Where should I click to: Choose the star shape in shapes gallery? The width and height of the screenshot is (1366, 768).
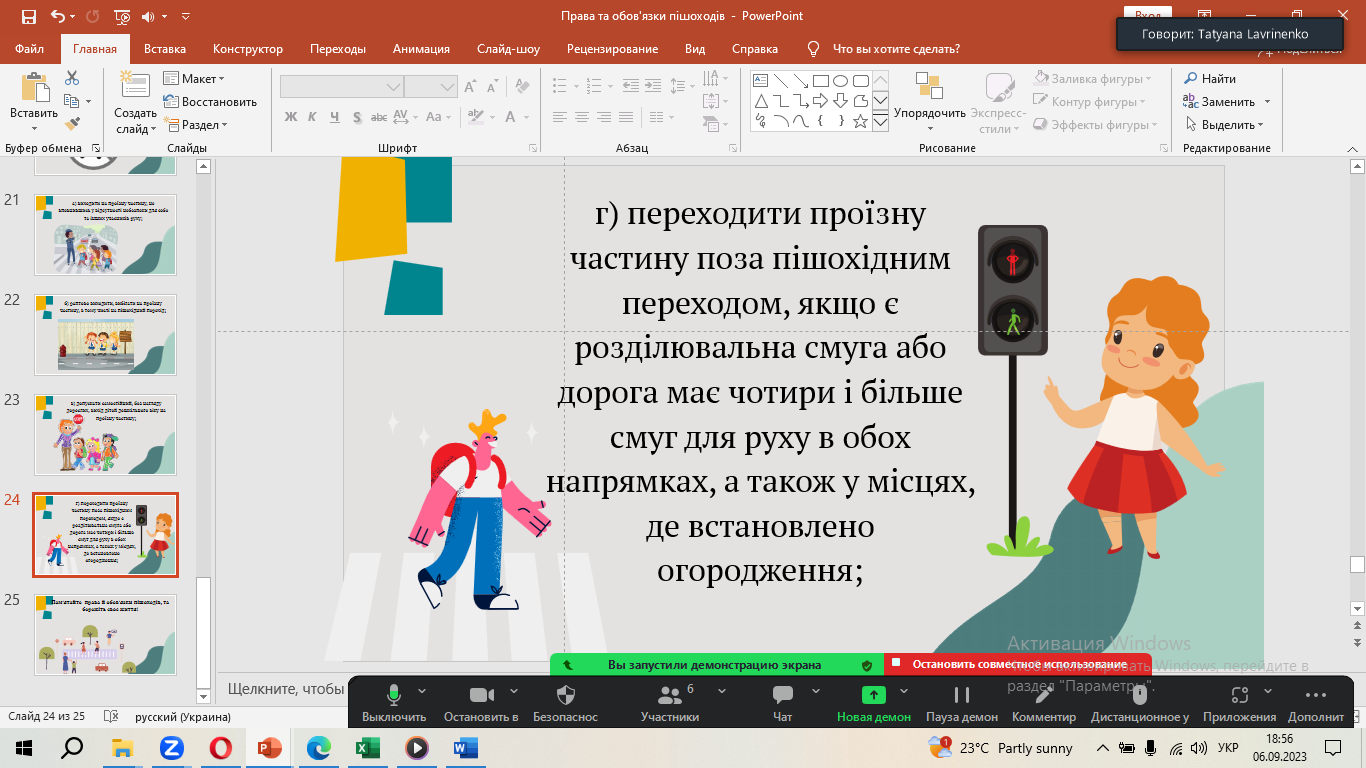860,120
